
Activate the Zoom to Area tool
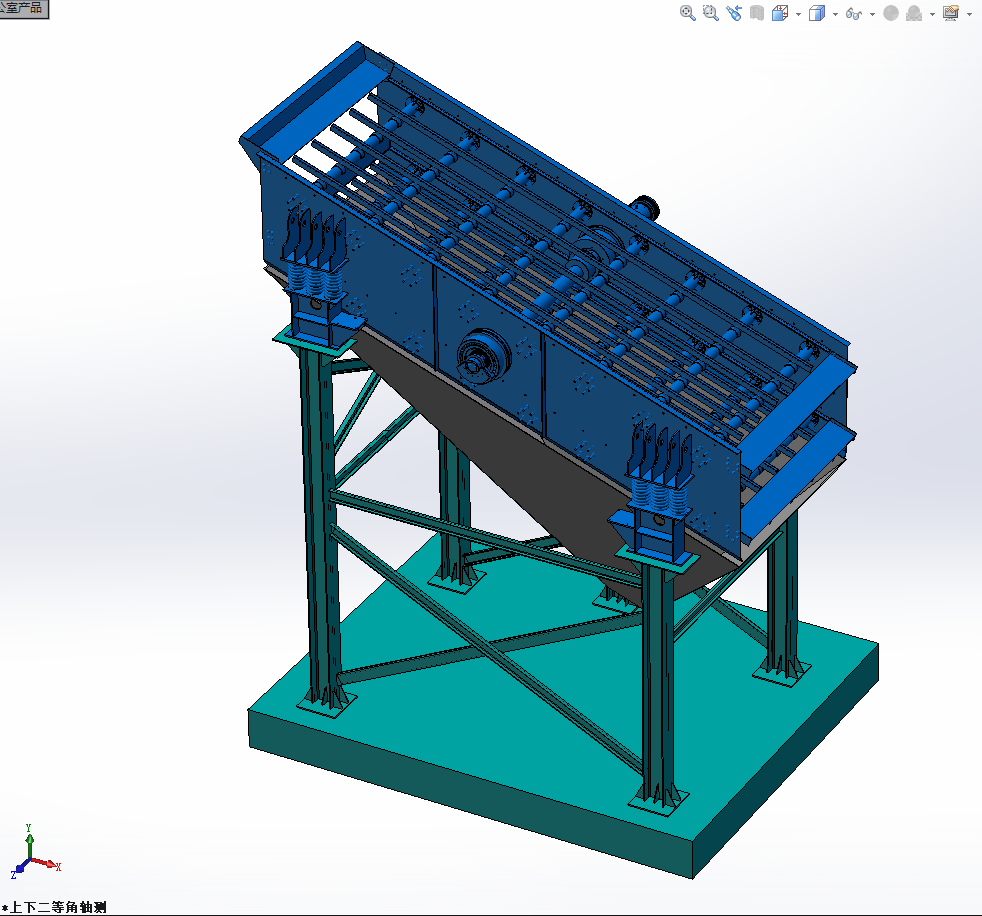click(x=710, y=13)
